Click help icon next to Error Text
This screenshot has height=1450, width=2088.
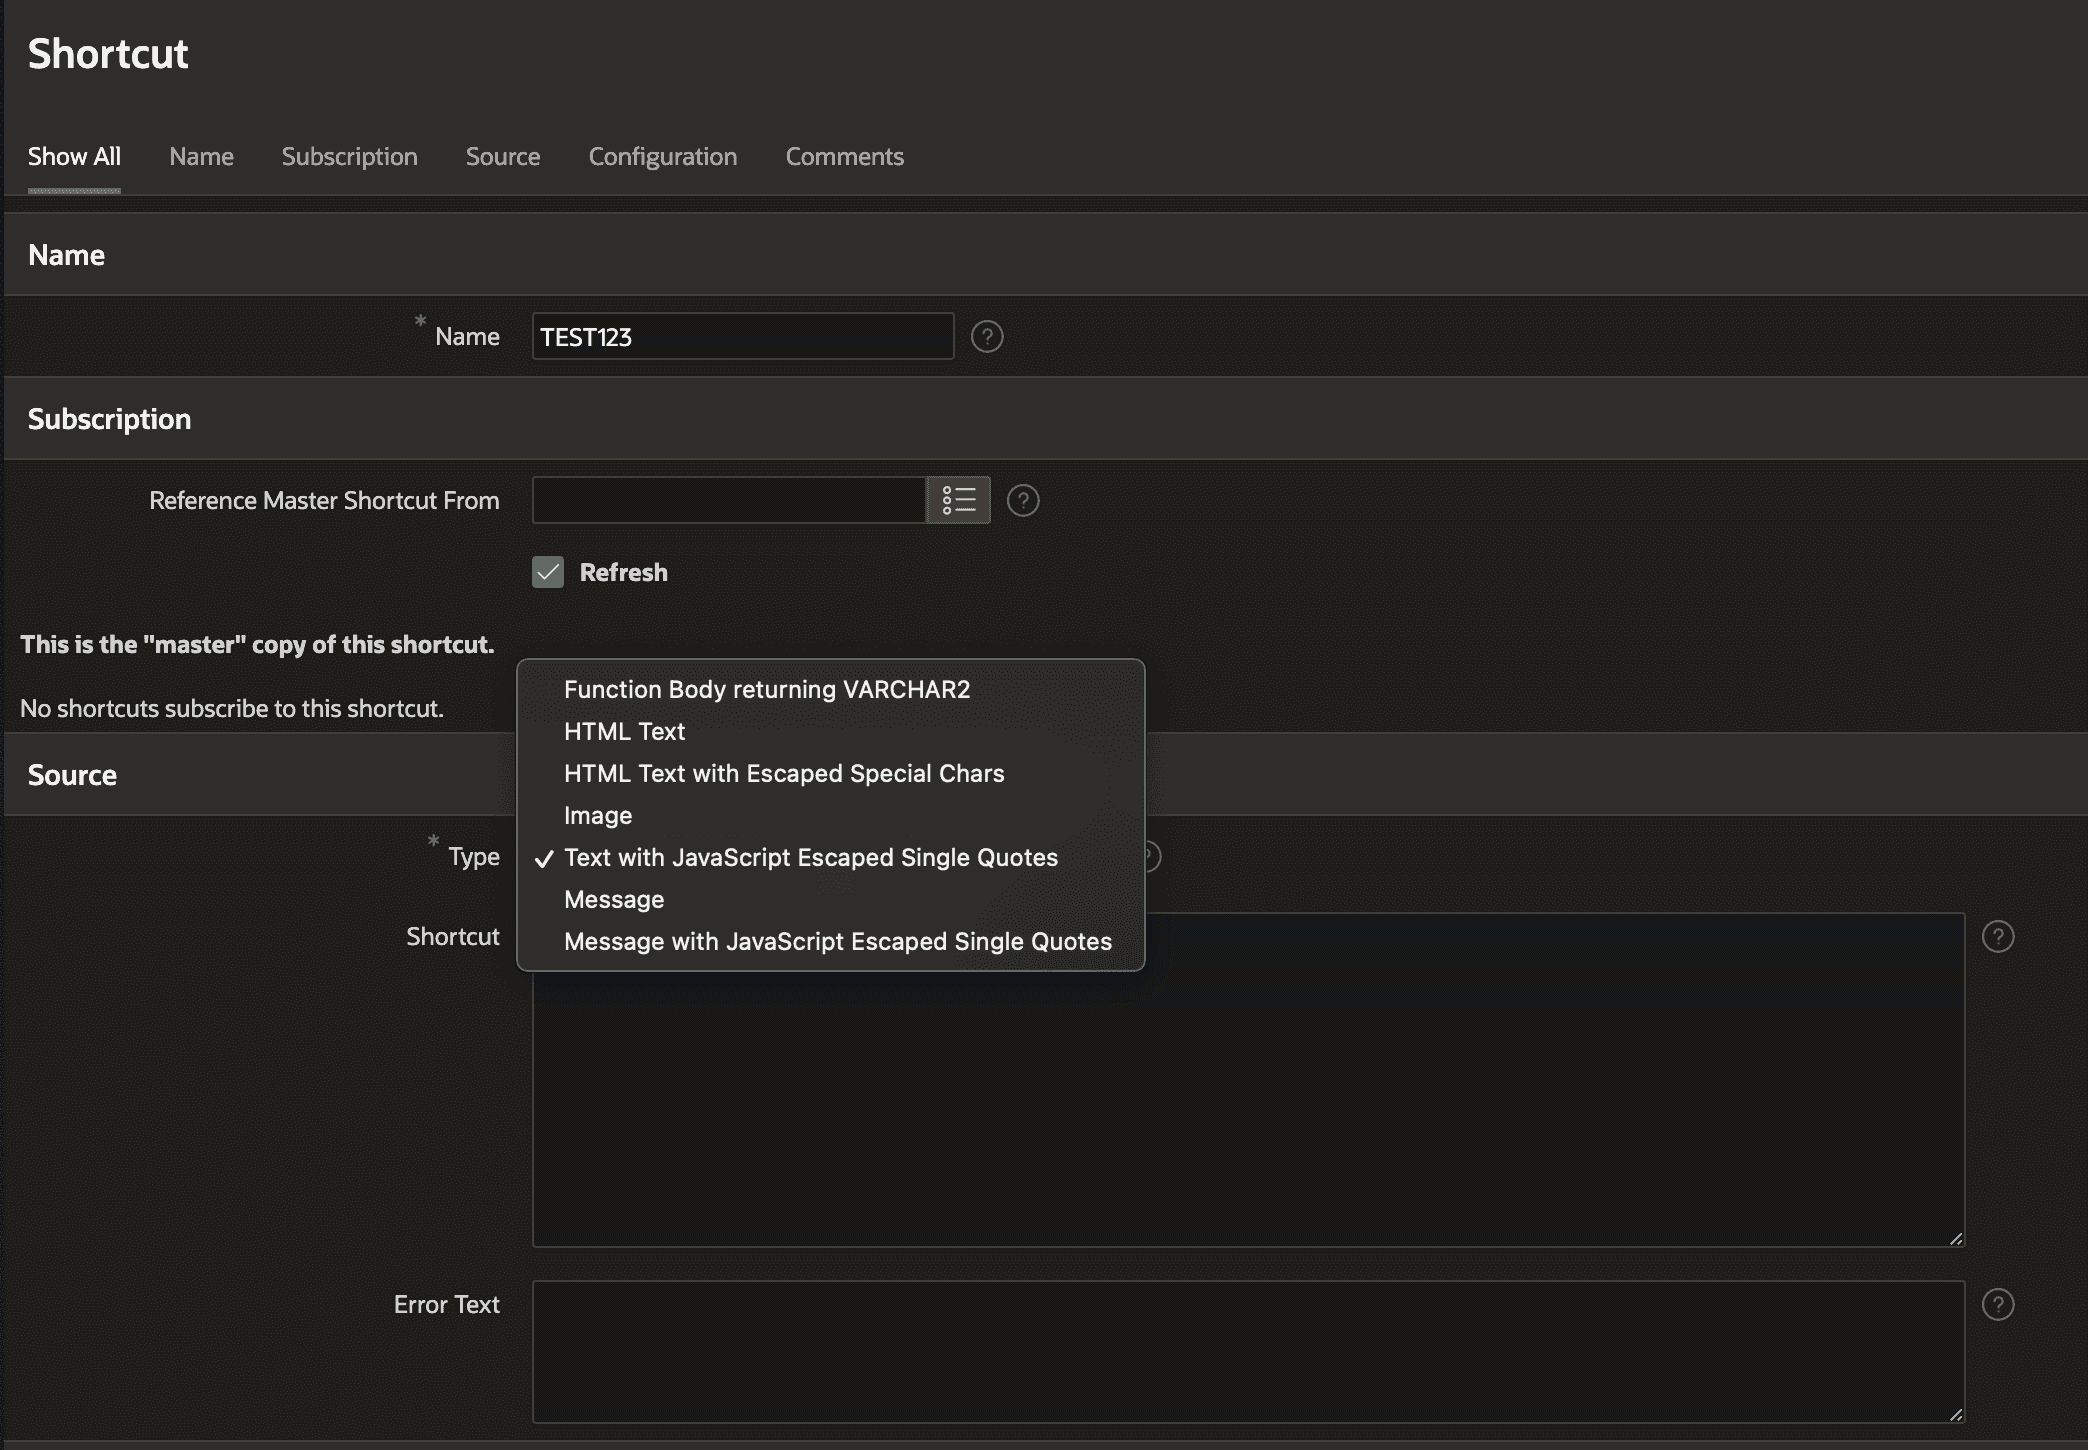1997,1305
